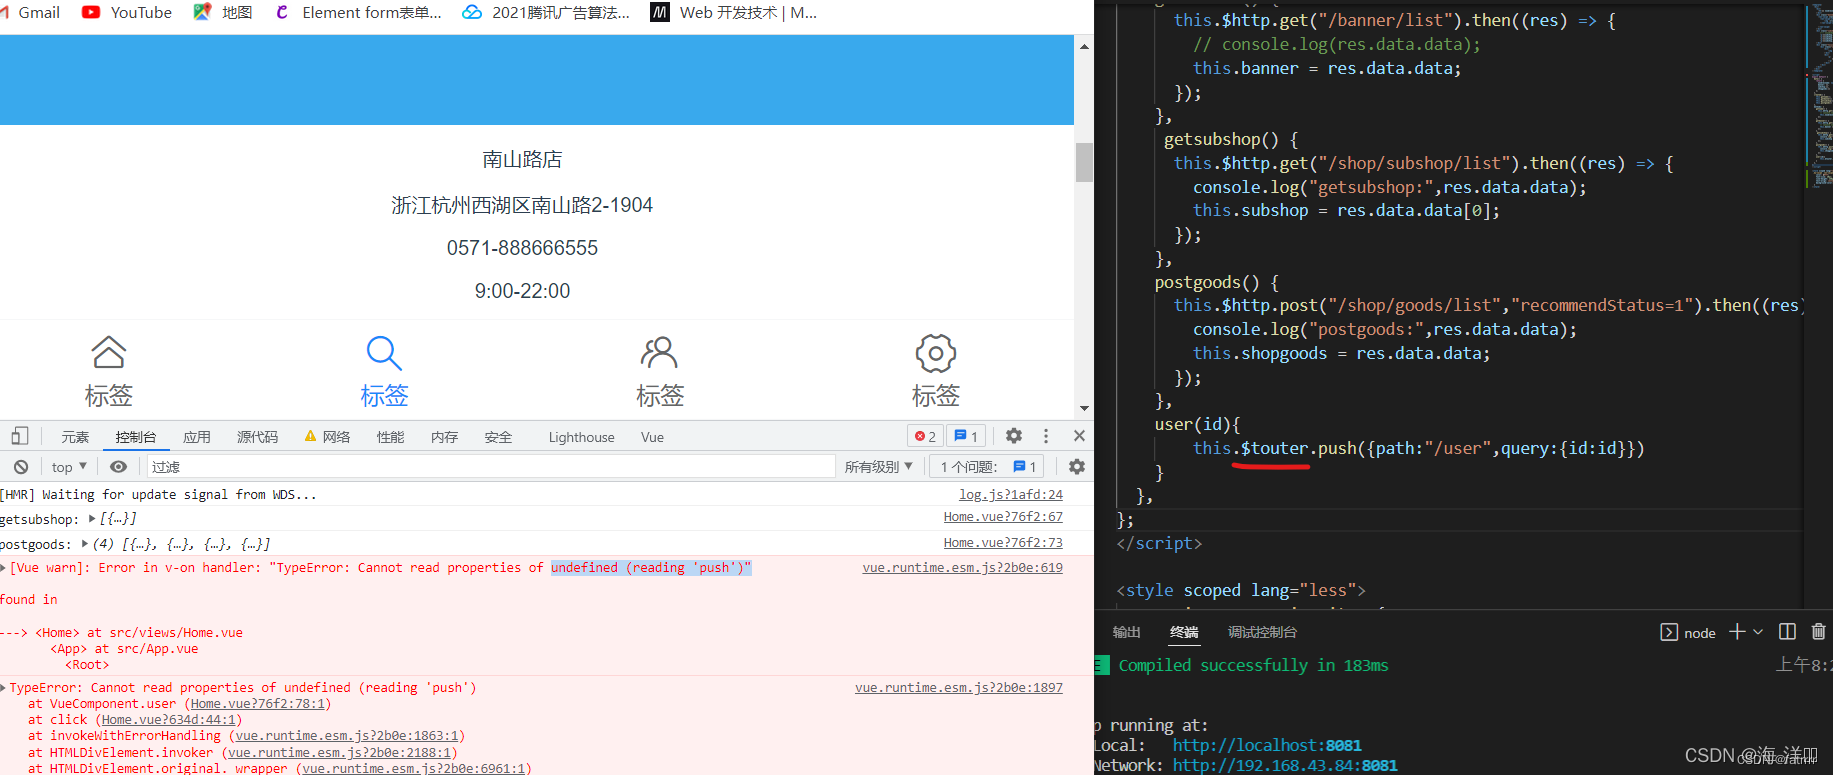This screenshot has height=775, width=1833.
Task: Open the Element form bookmark
Action: click(x=358, y=12)
